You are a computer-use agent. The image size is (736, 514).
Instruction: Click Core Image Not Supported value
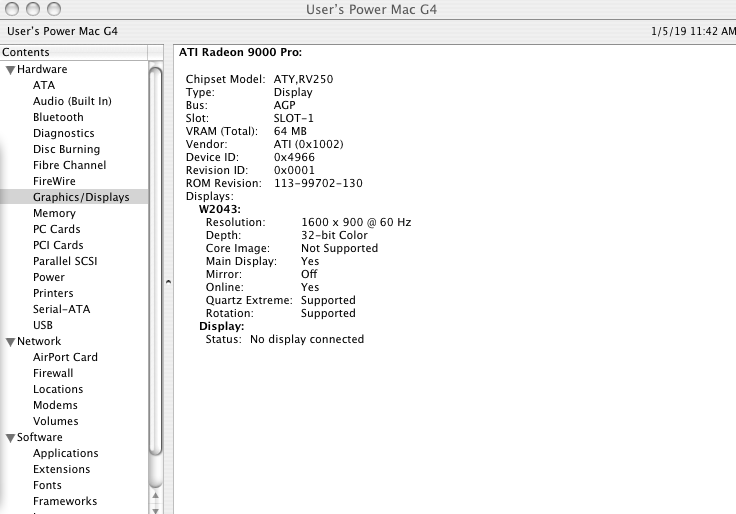point(339,248)
